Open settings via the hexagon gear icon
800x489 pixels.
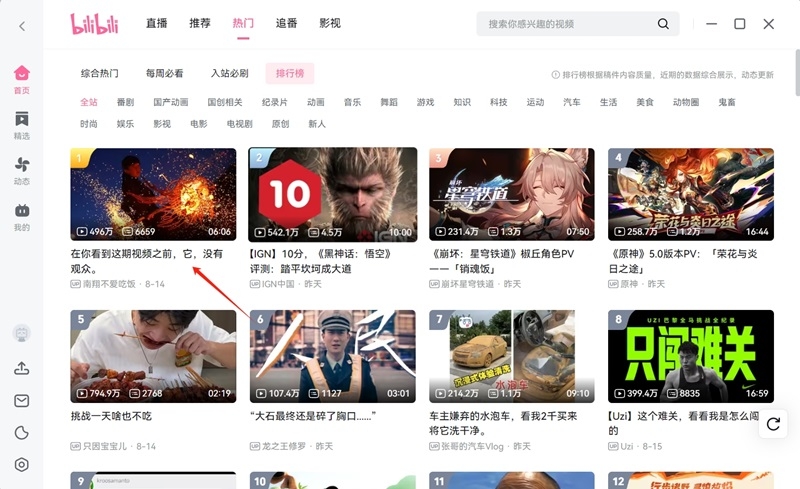pos(21,464)
